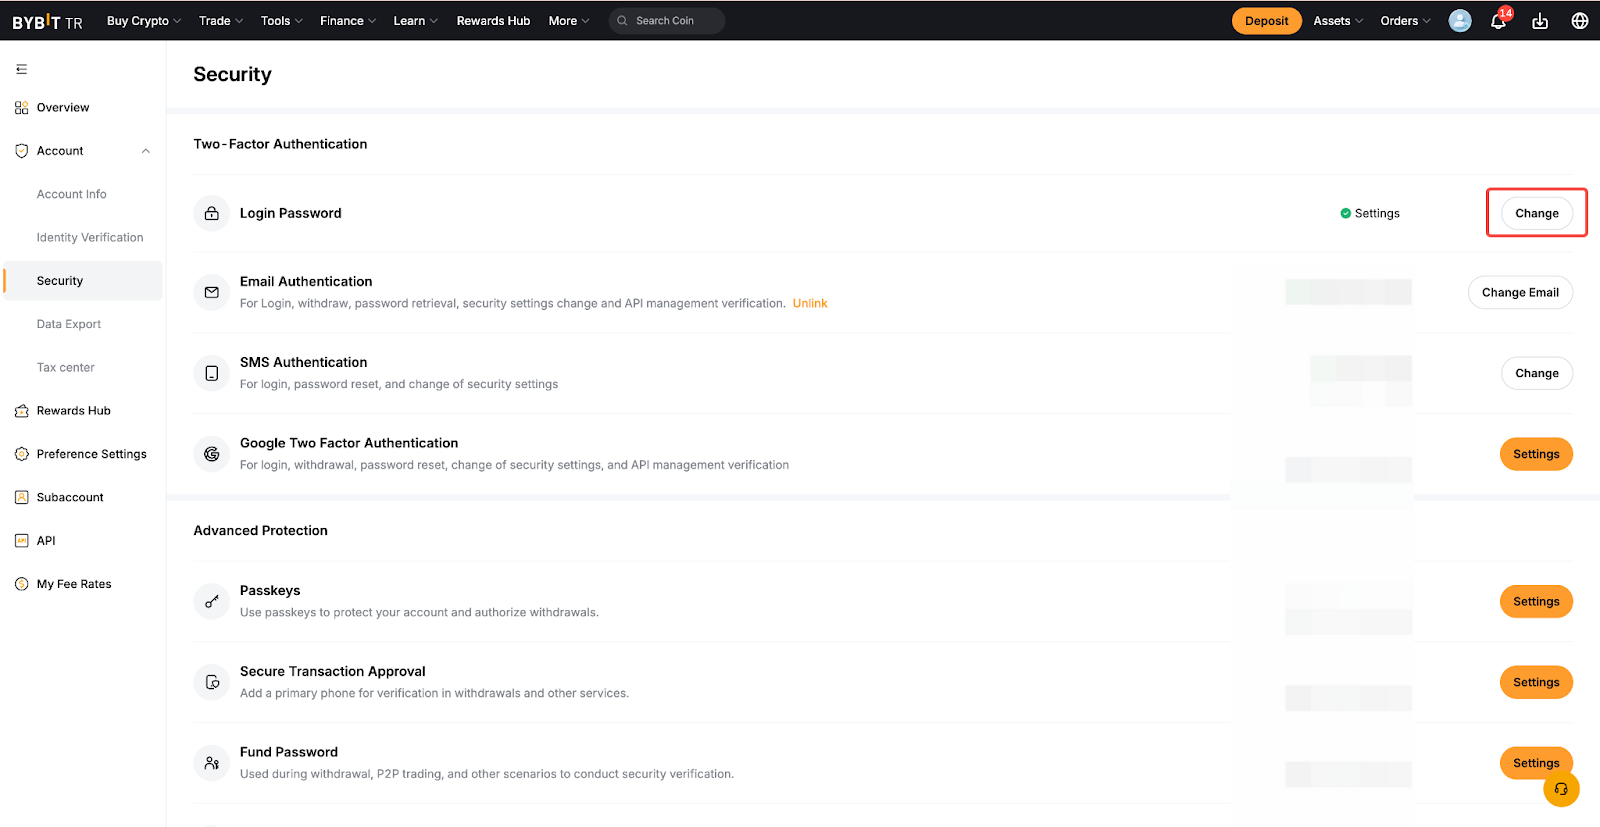Click the user profile avatar icon
The width and height of the screenshot is (1600, 827).
point(1460,21)
